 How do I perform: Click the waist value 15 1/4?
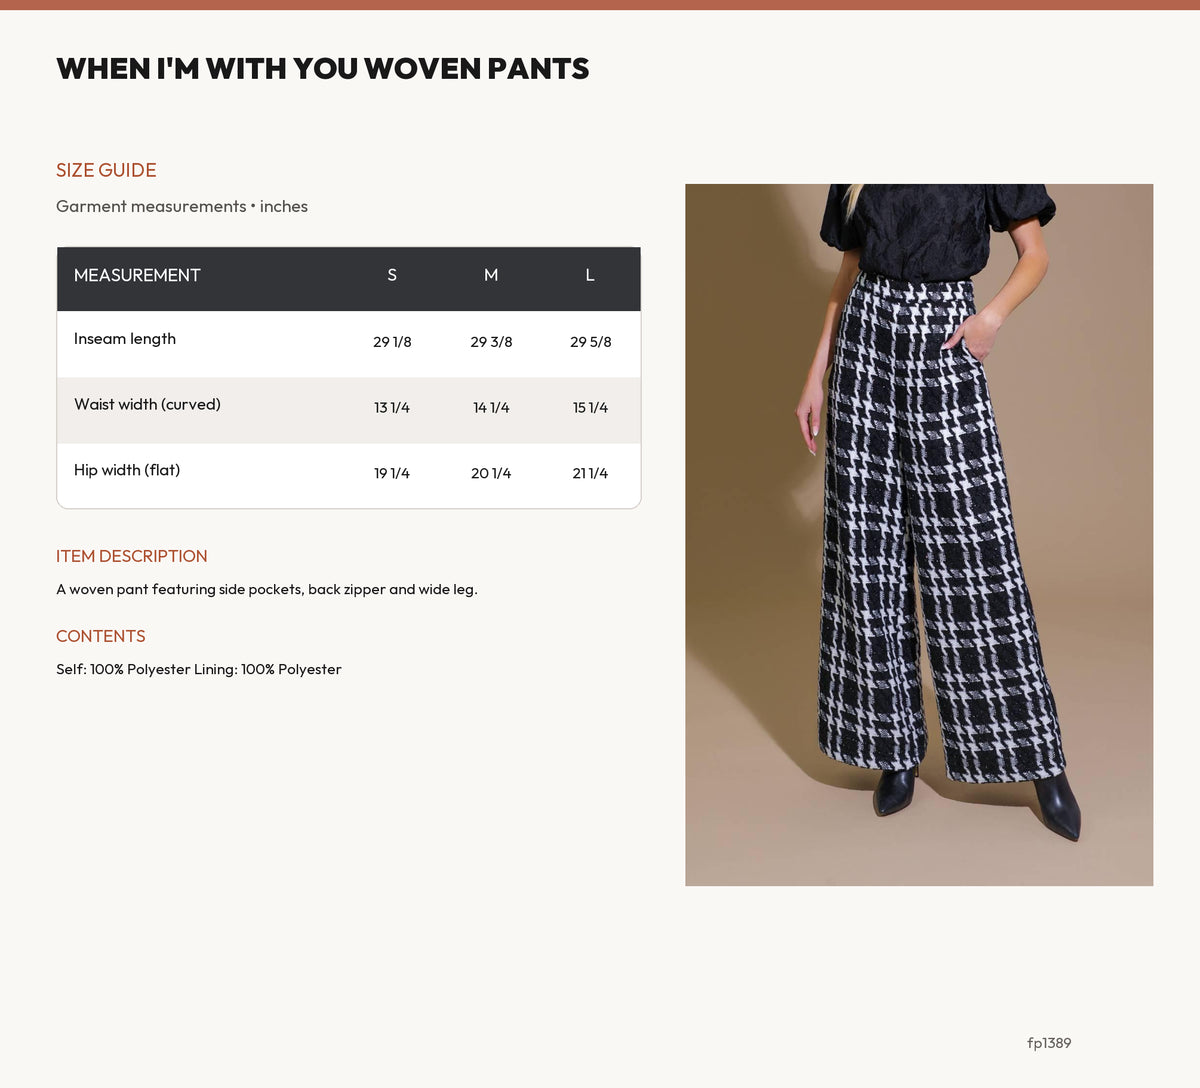[x=590, y=408]
